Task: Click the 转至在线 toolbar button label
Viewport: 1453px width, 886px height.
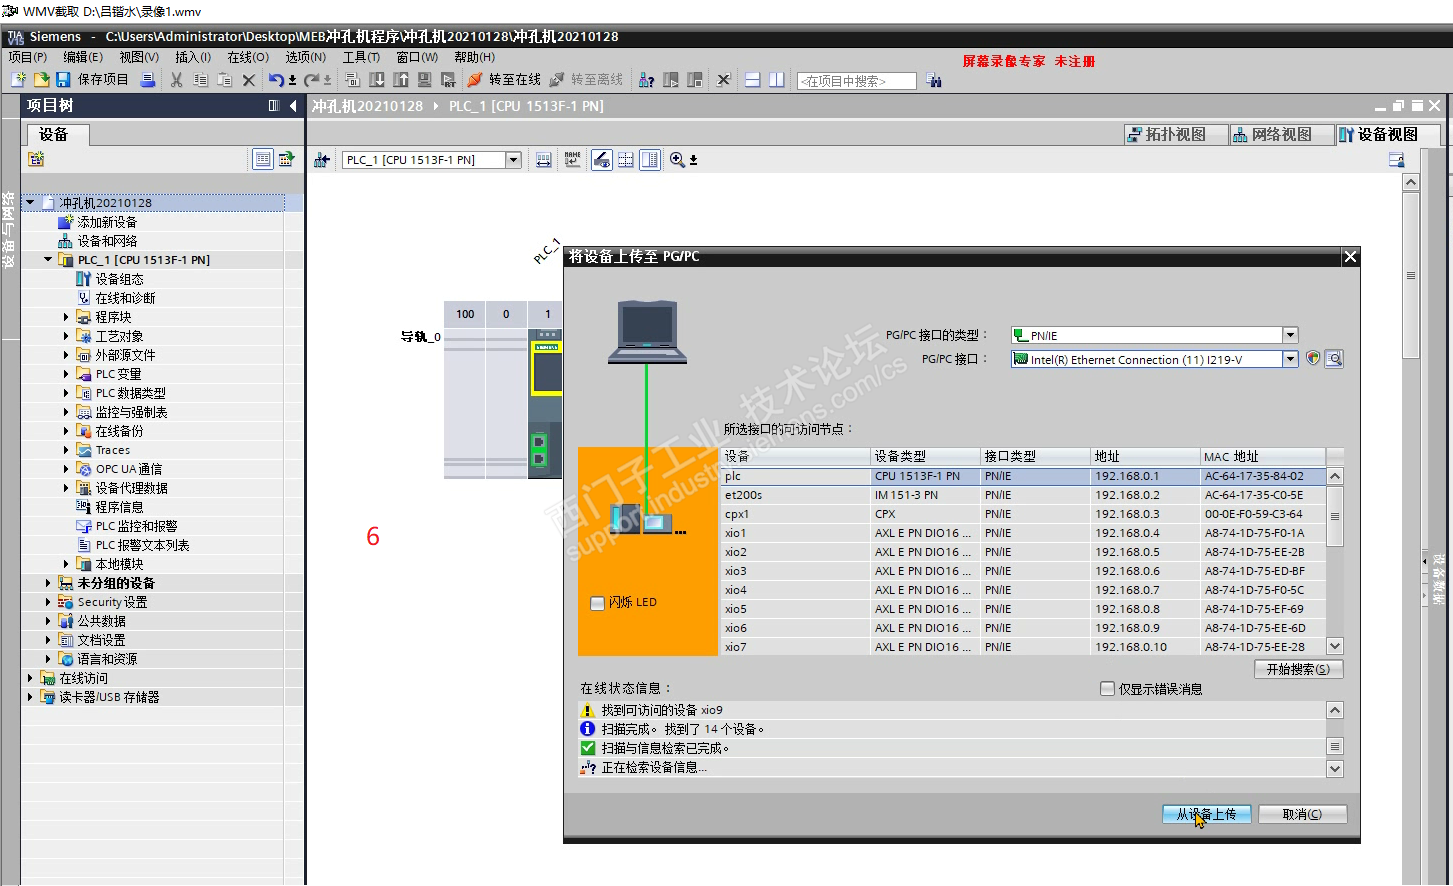Action: (515, 80)
